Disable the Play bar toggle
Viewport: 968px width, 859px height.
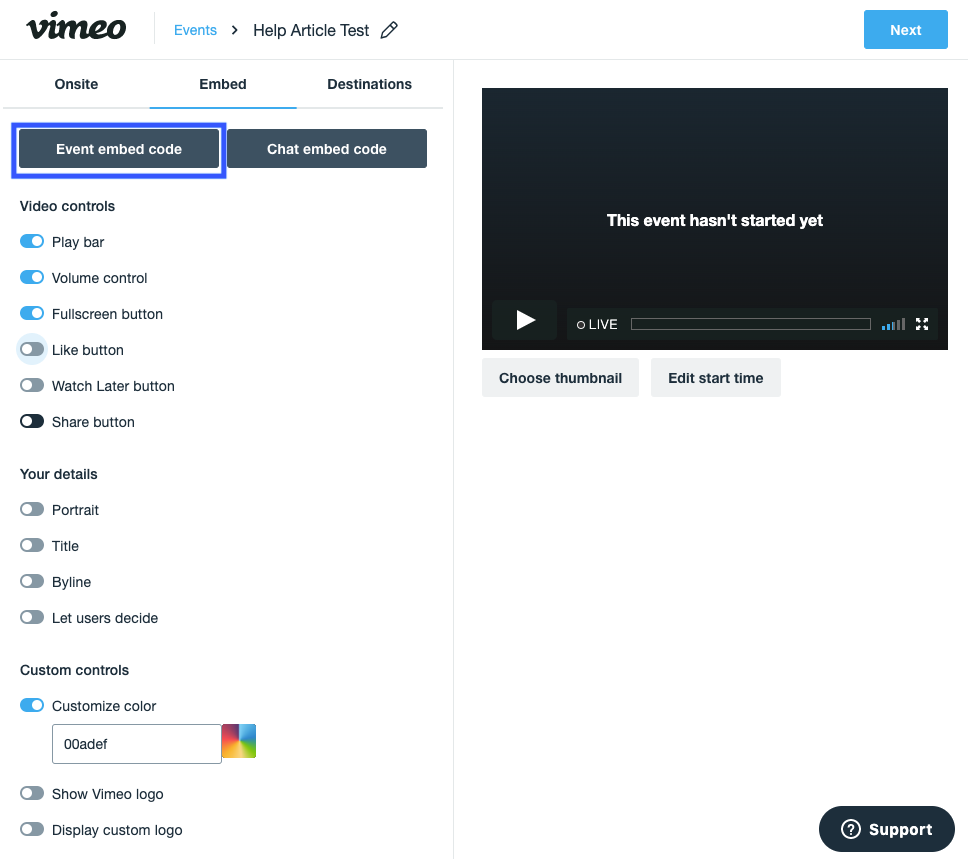[x=32, y=242]
